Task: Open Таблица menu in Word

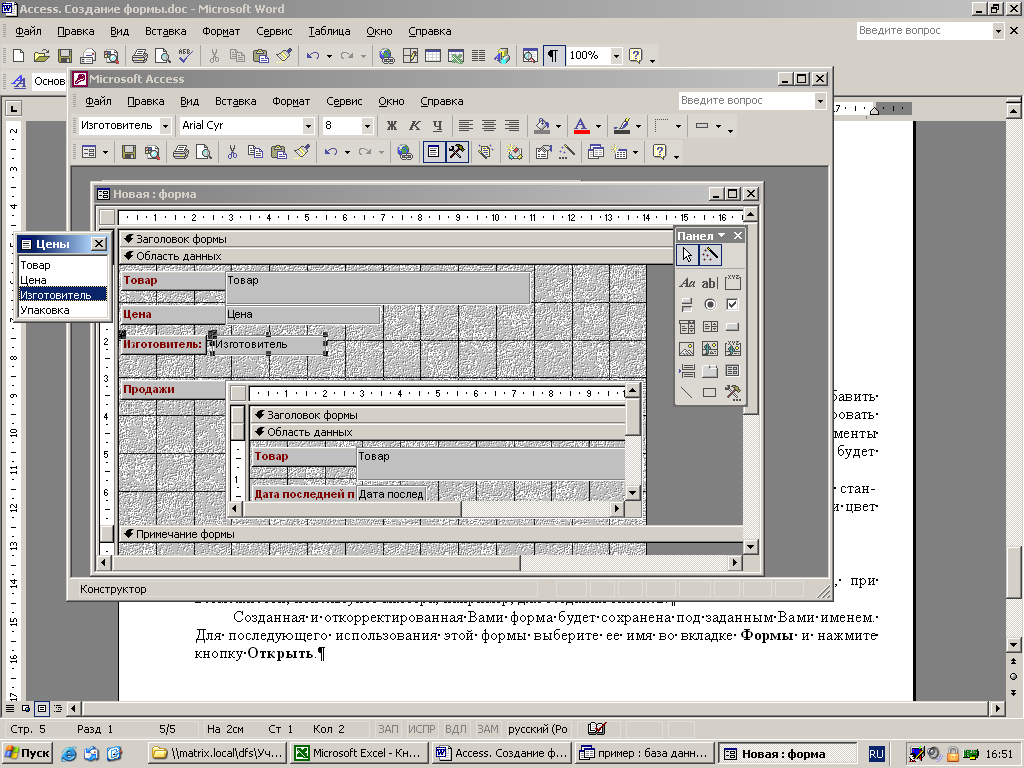Action: [x=329, y=31]
